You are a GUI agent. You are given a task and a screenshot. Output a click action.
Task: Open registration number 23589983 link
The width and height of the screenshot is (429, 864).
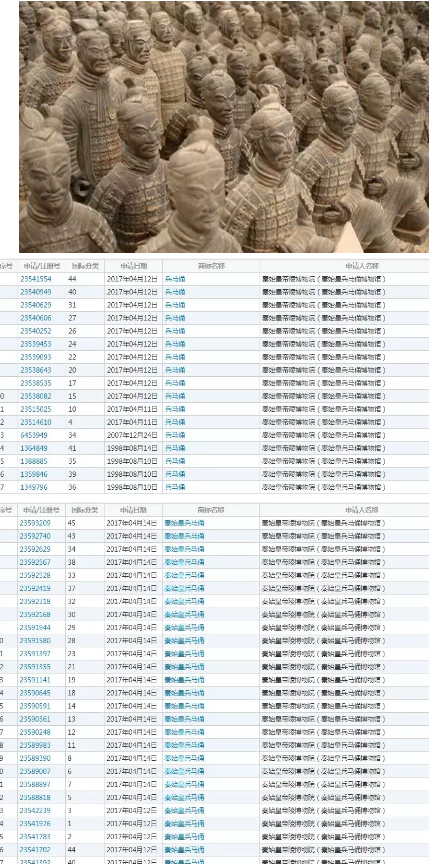pos(35,745)
